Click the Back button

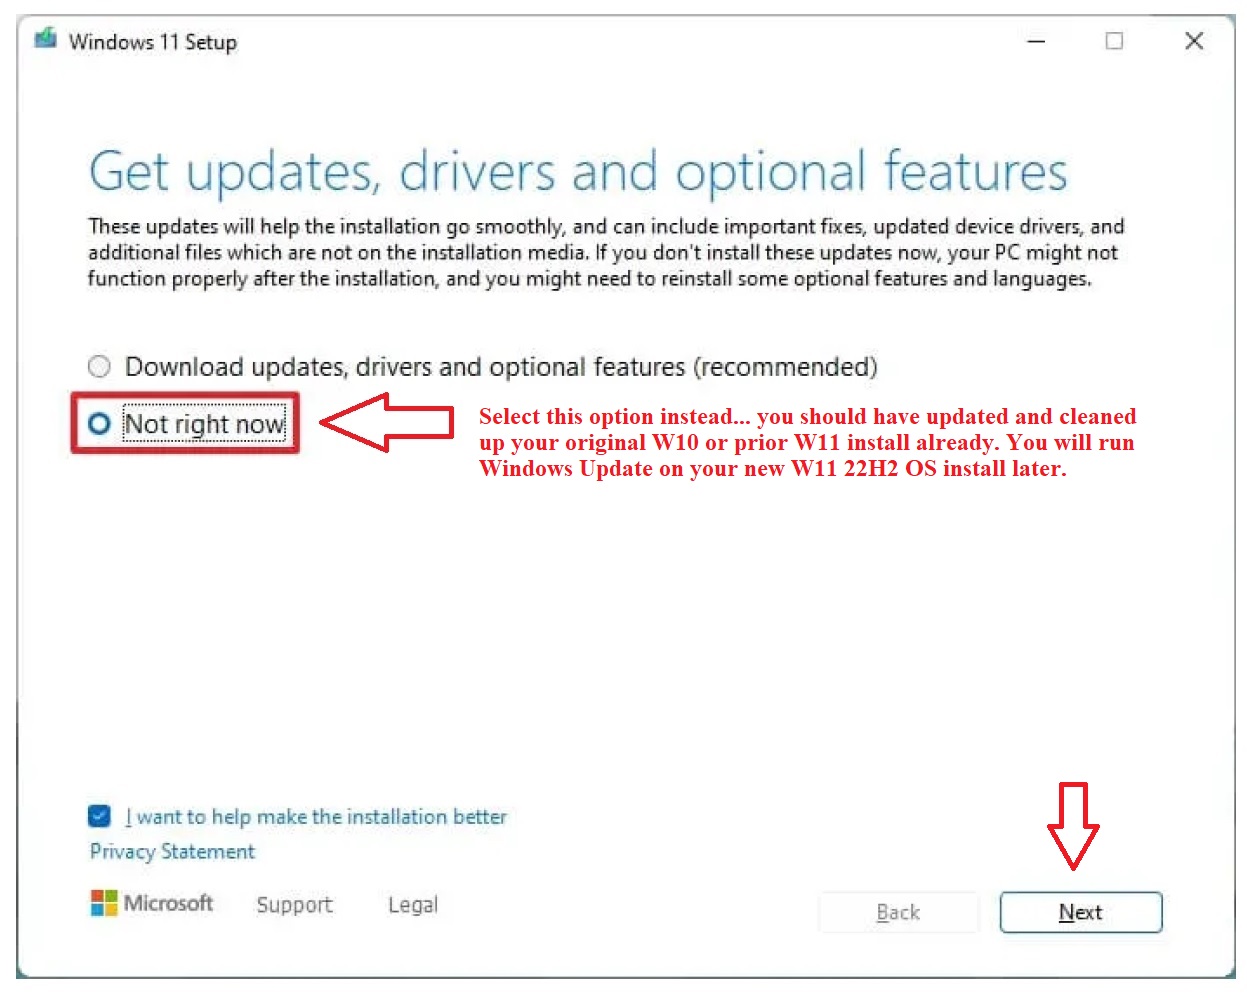[898, 911]
